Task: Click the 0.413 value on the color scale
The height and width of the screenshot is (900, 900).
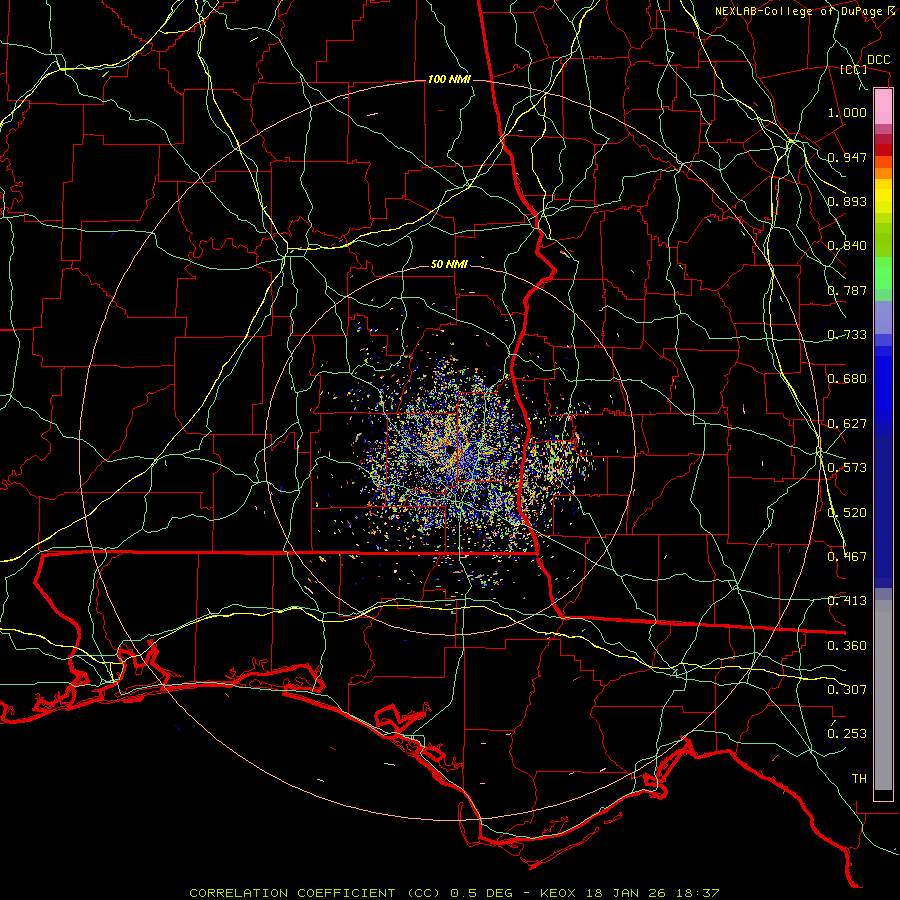Action: click(x=847, y=601)
